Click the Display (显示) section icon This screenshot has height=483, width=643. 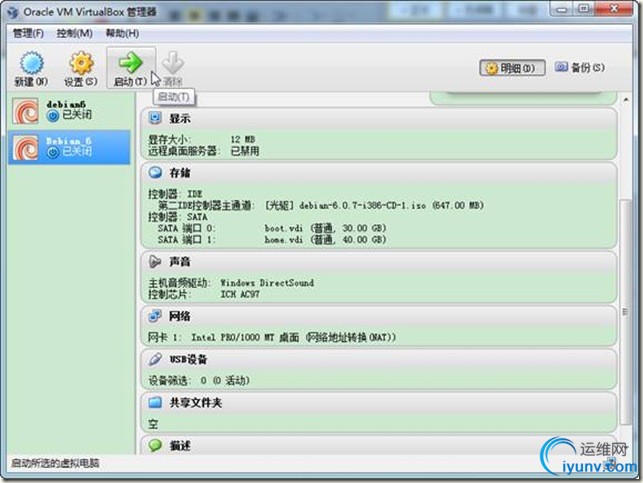tap(155, 118)
